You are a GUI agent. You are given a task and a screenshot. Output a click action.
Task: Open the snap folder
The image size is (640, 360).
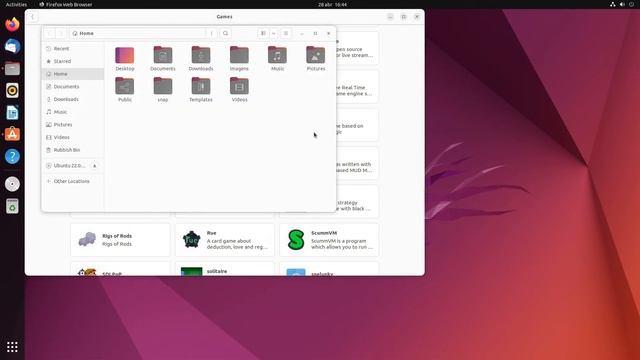(162, 90)
